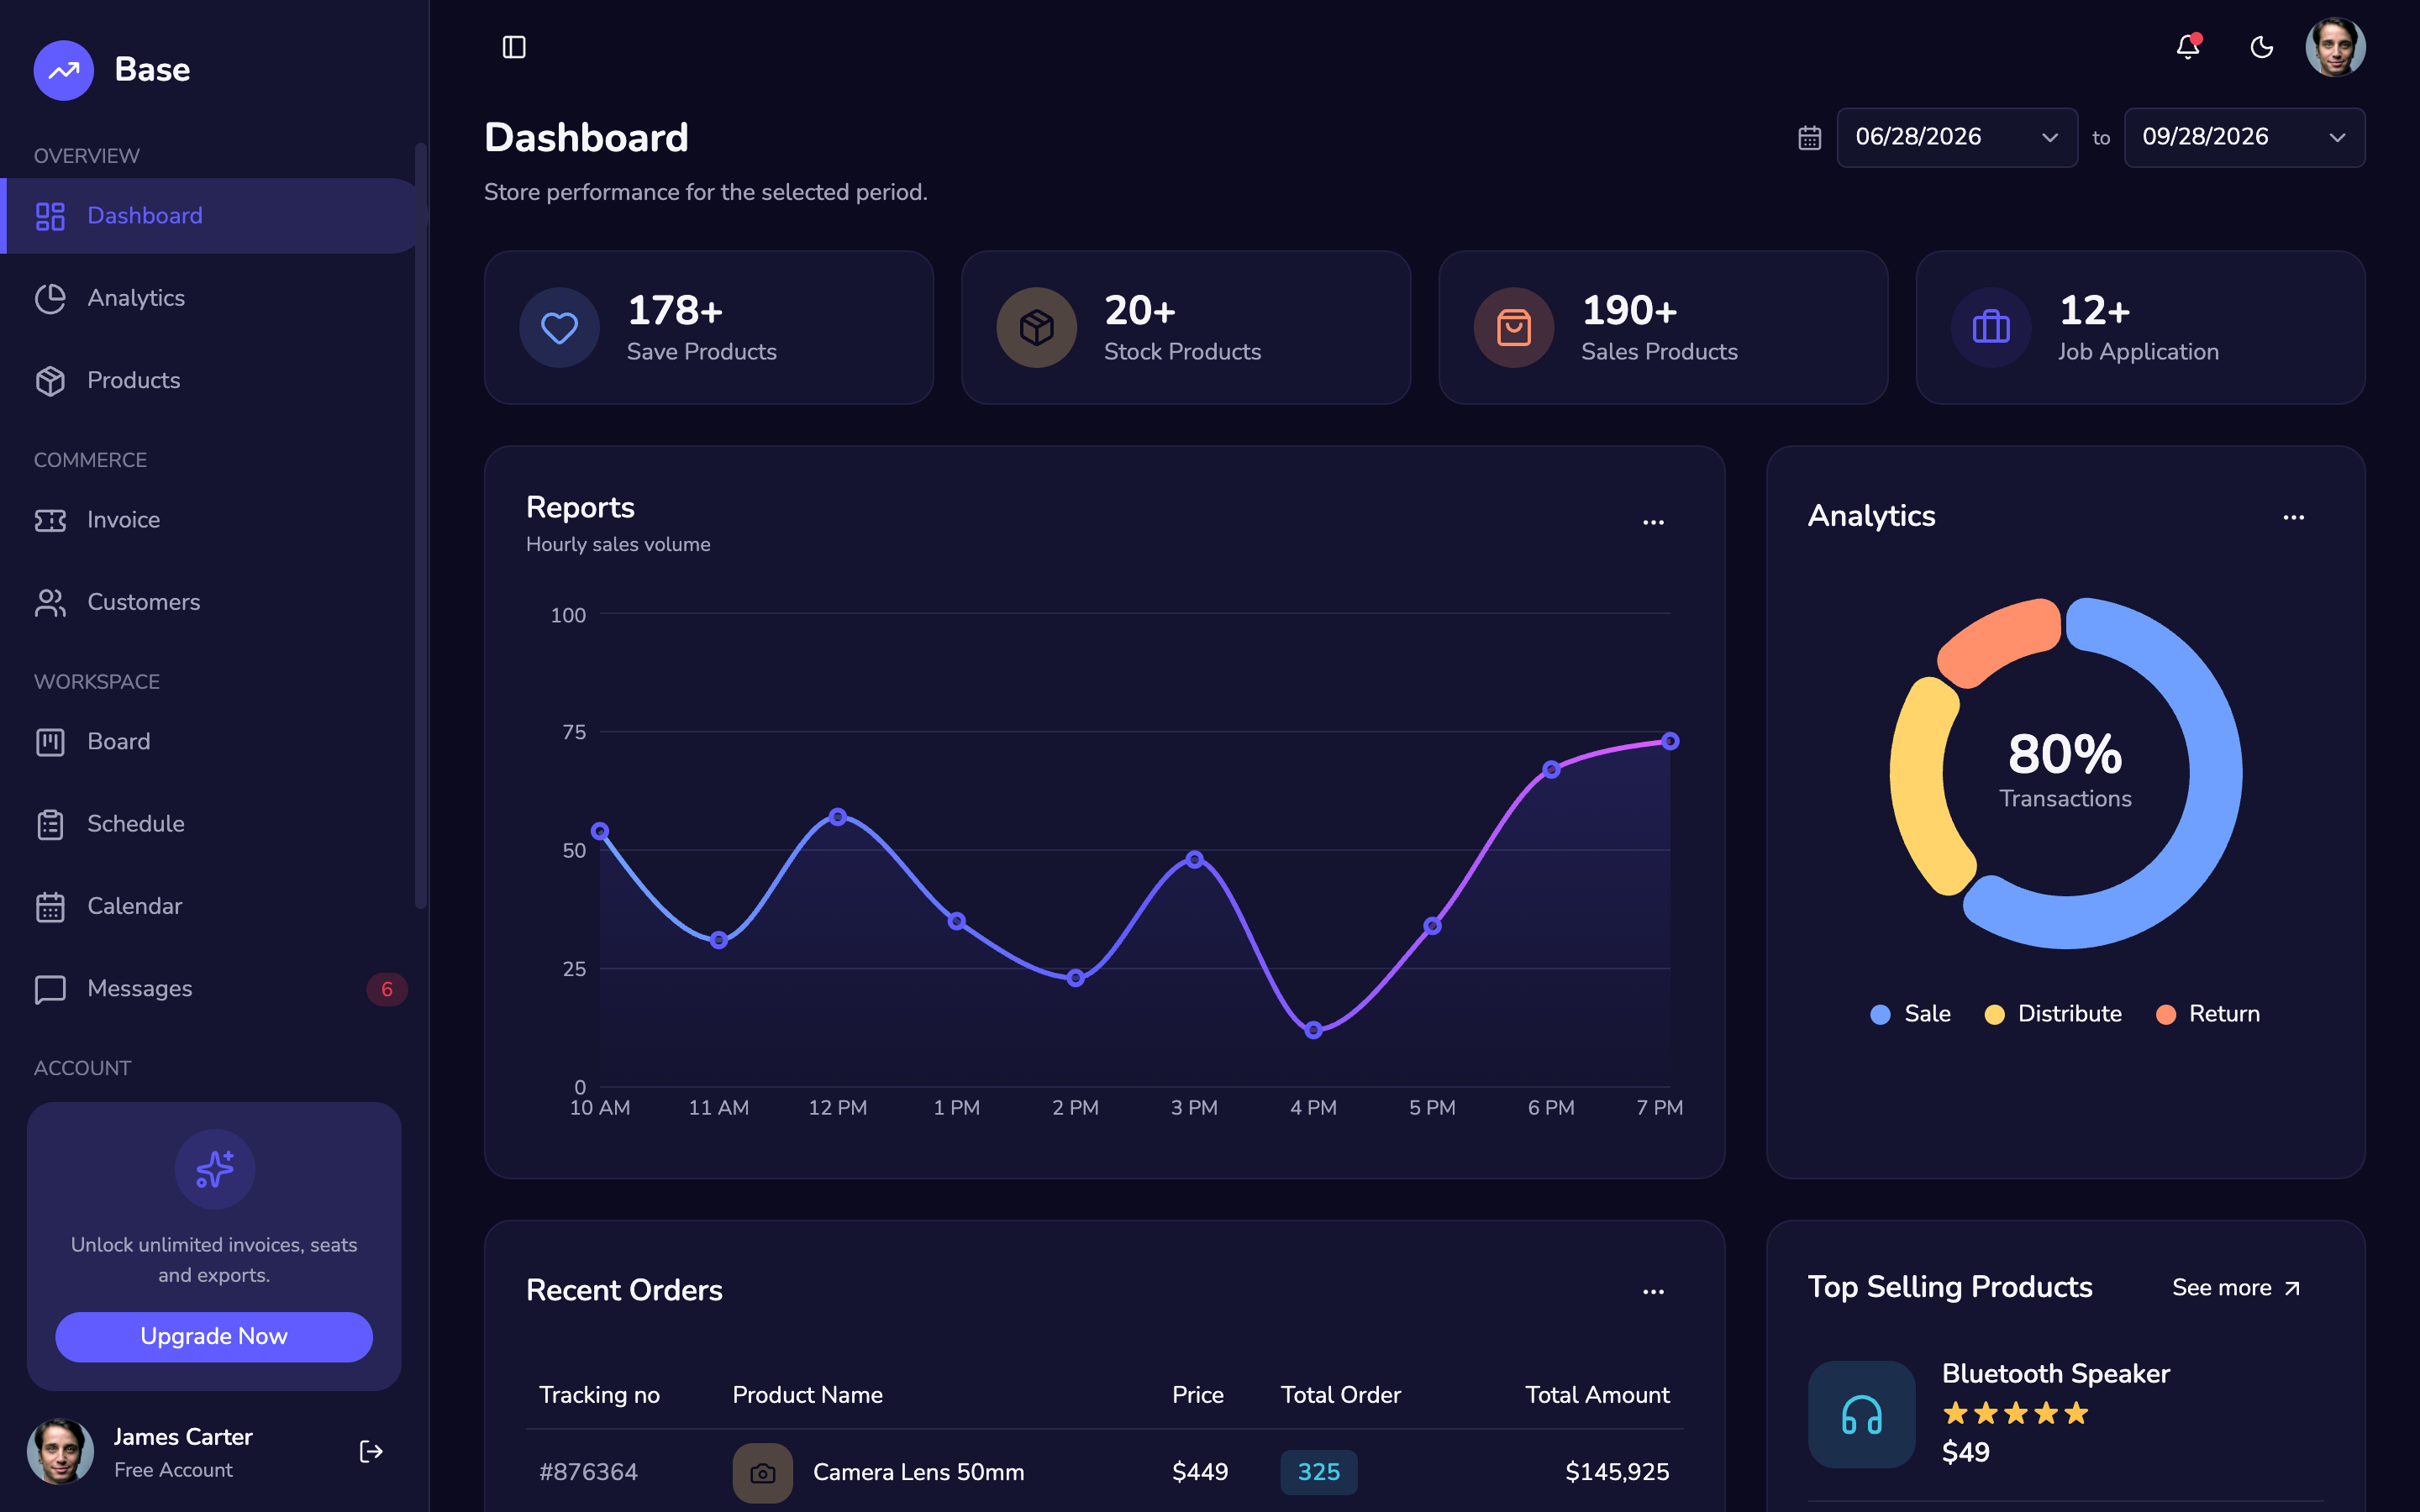Click the Messages badge showing 6
The height and width of the screenshot is (1512, 2420).
pos(387,989)
